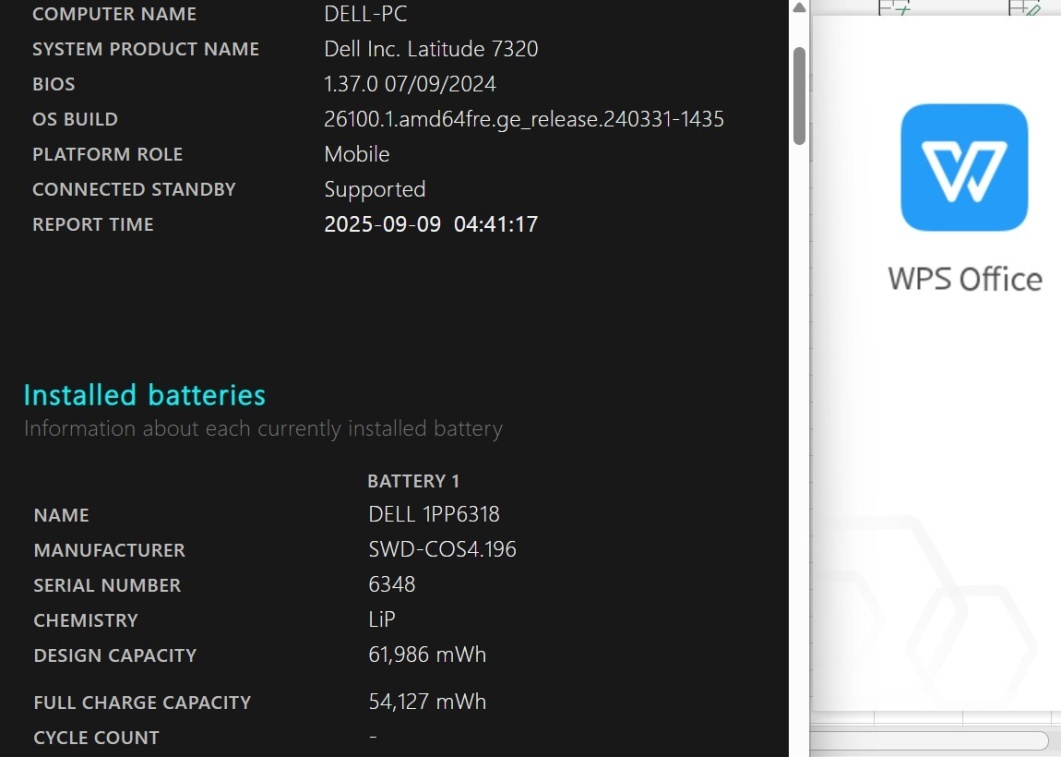Select the BIOS label
The image size is (1061, 757).
coord(53,85)
